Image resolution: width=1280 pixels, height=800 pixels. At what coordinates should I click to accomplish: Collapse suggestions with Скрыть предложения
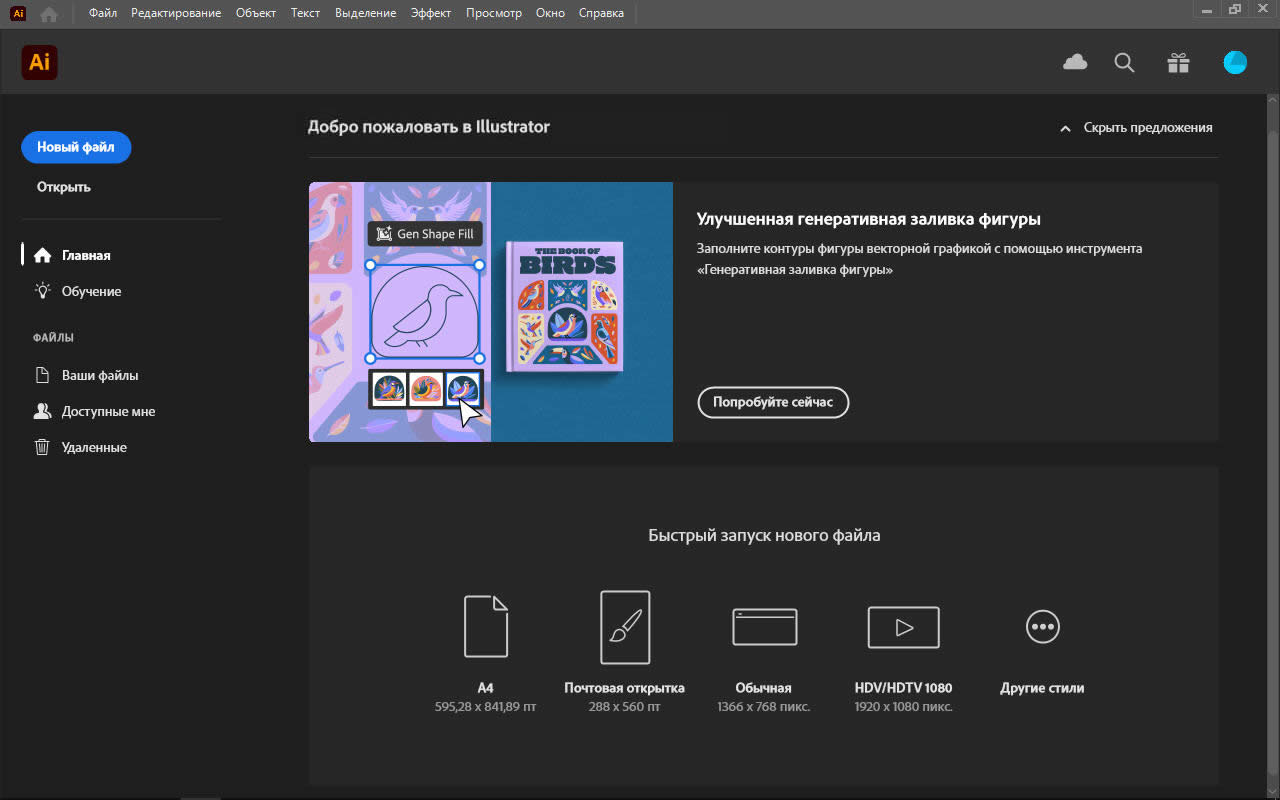pos(1136,128)
